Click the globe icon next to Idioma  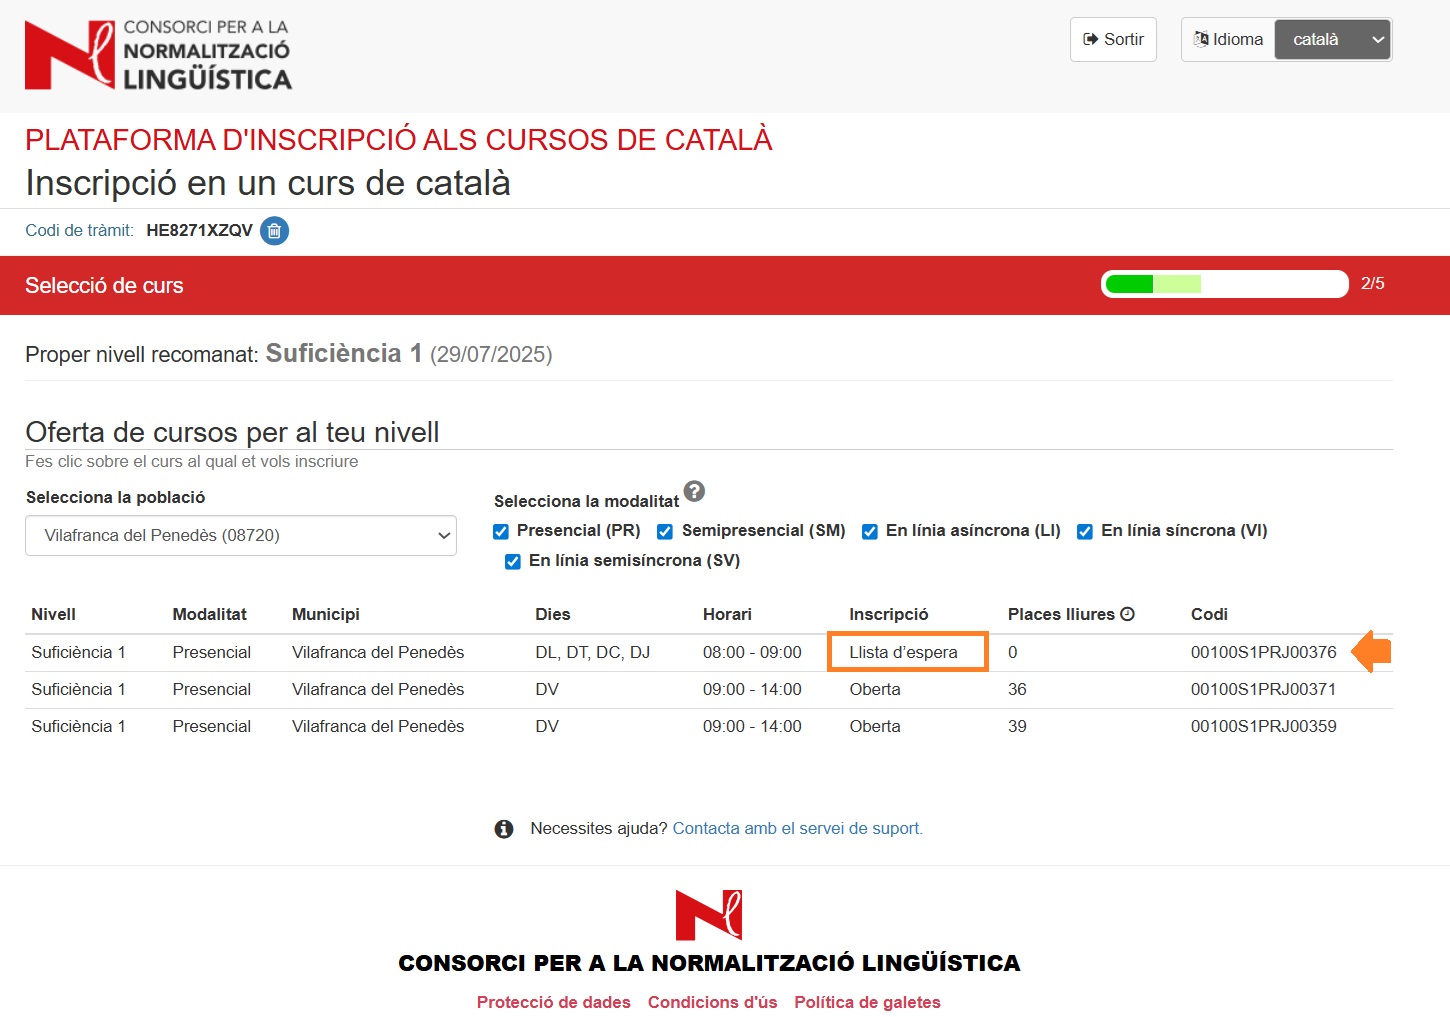click(x=1203, y=39)
